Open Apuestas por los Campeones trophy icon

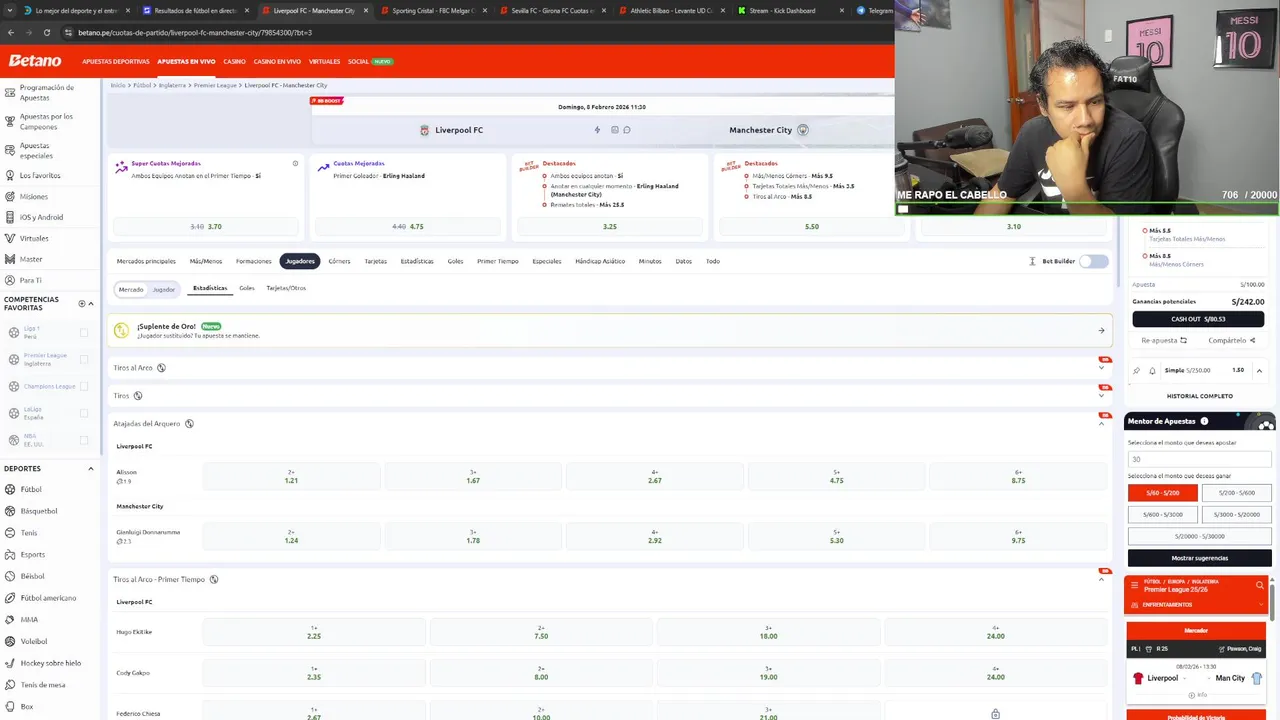9,121
